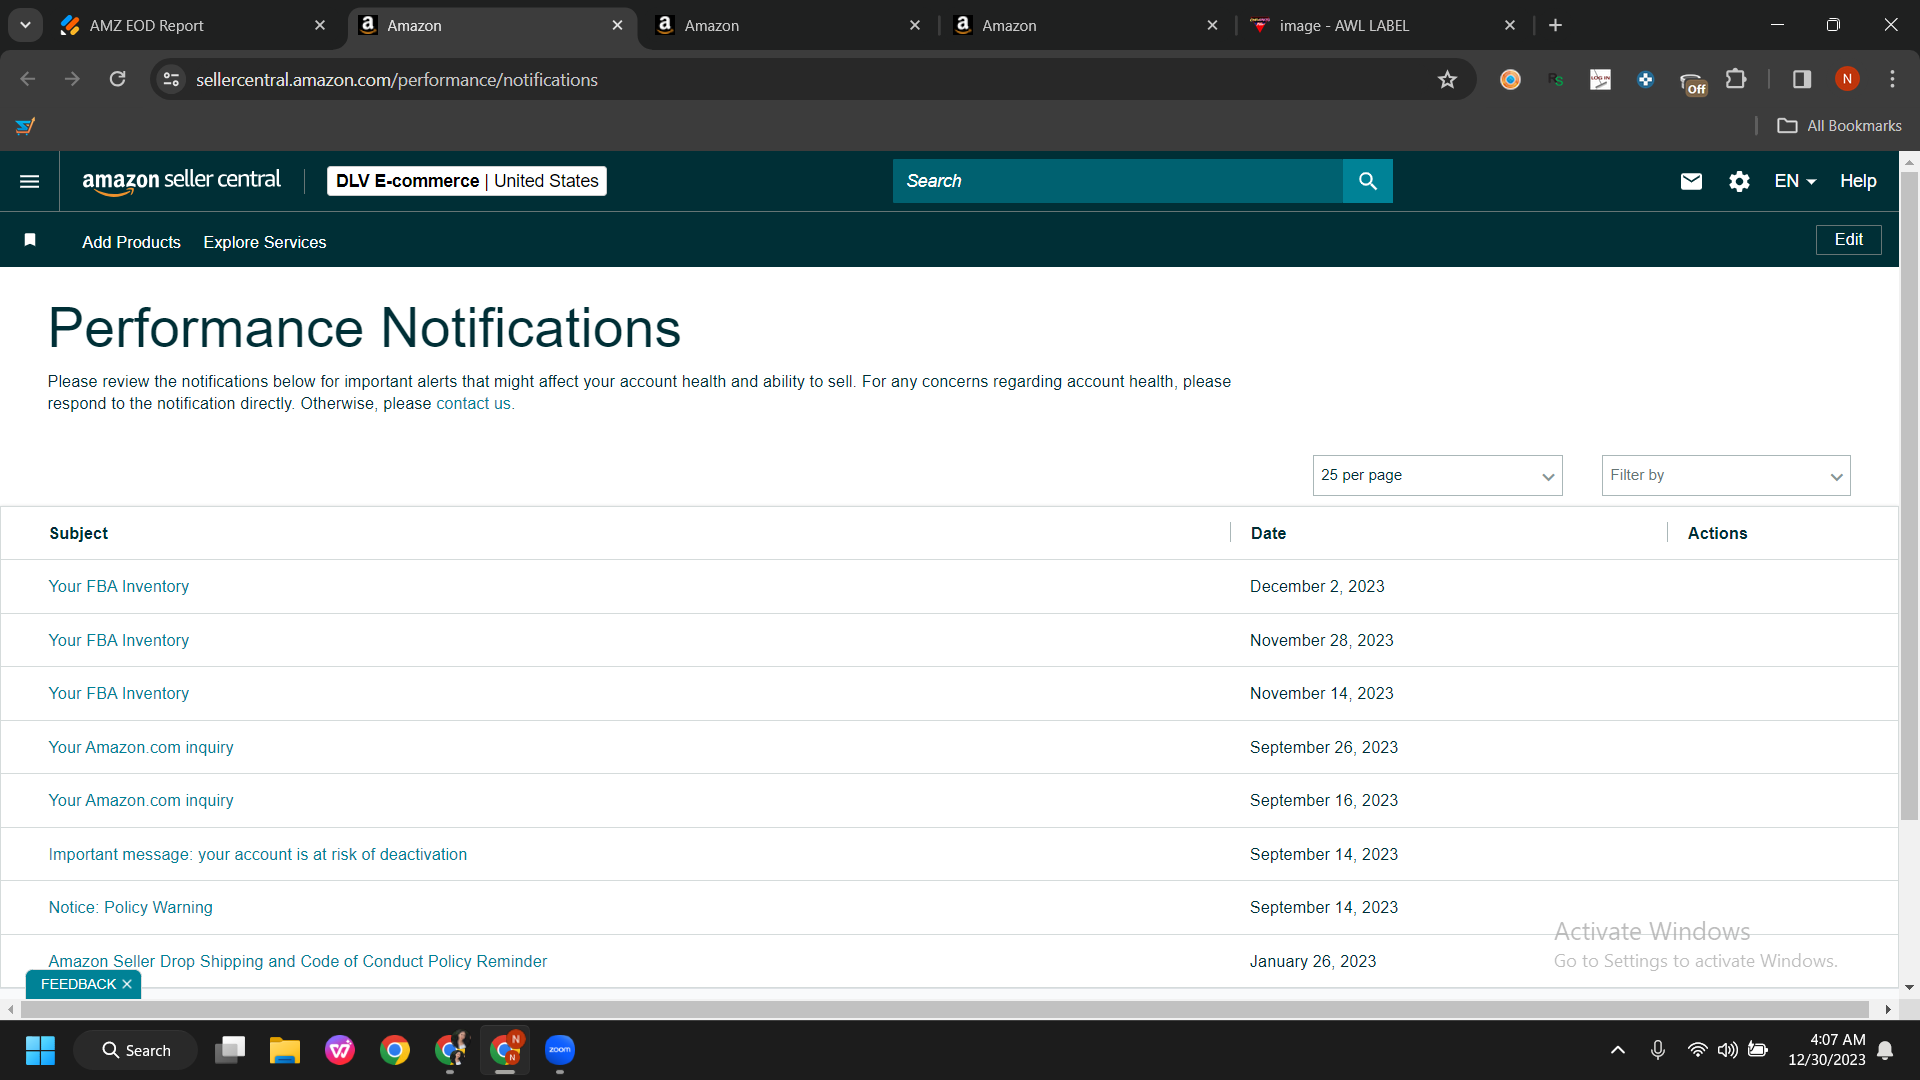
Task: Bookmark this page with star icon
Action: point(1447,79)
